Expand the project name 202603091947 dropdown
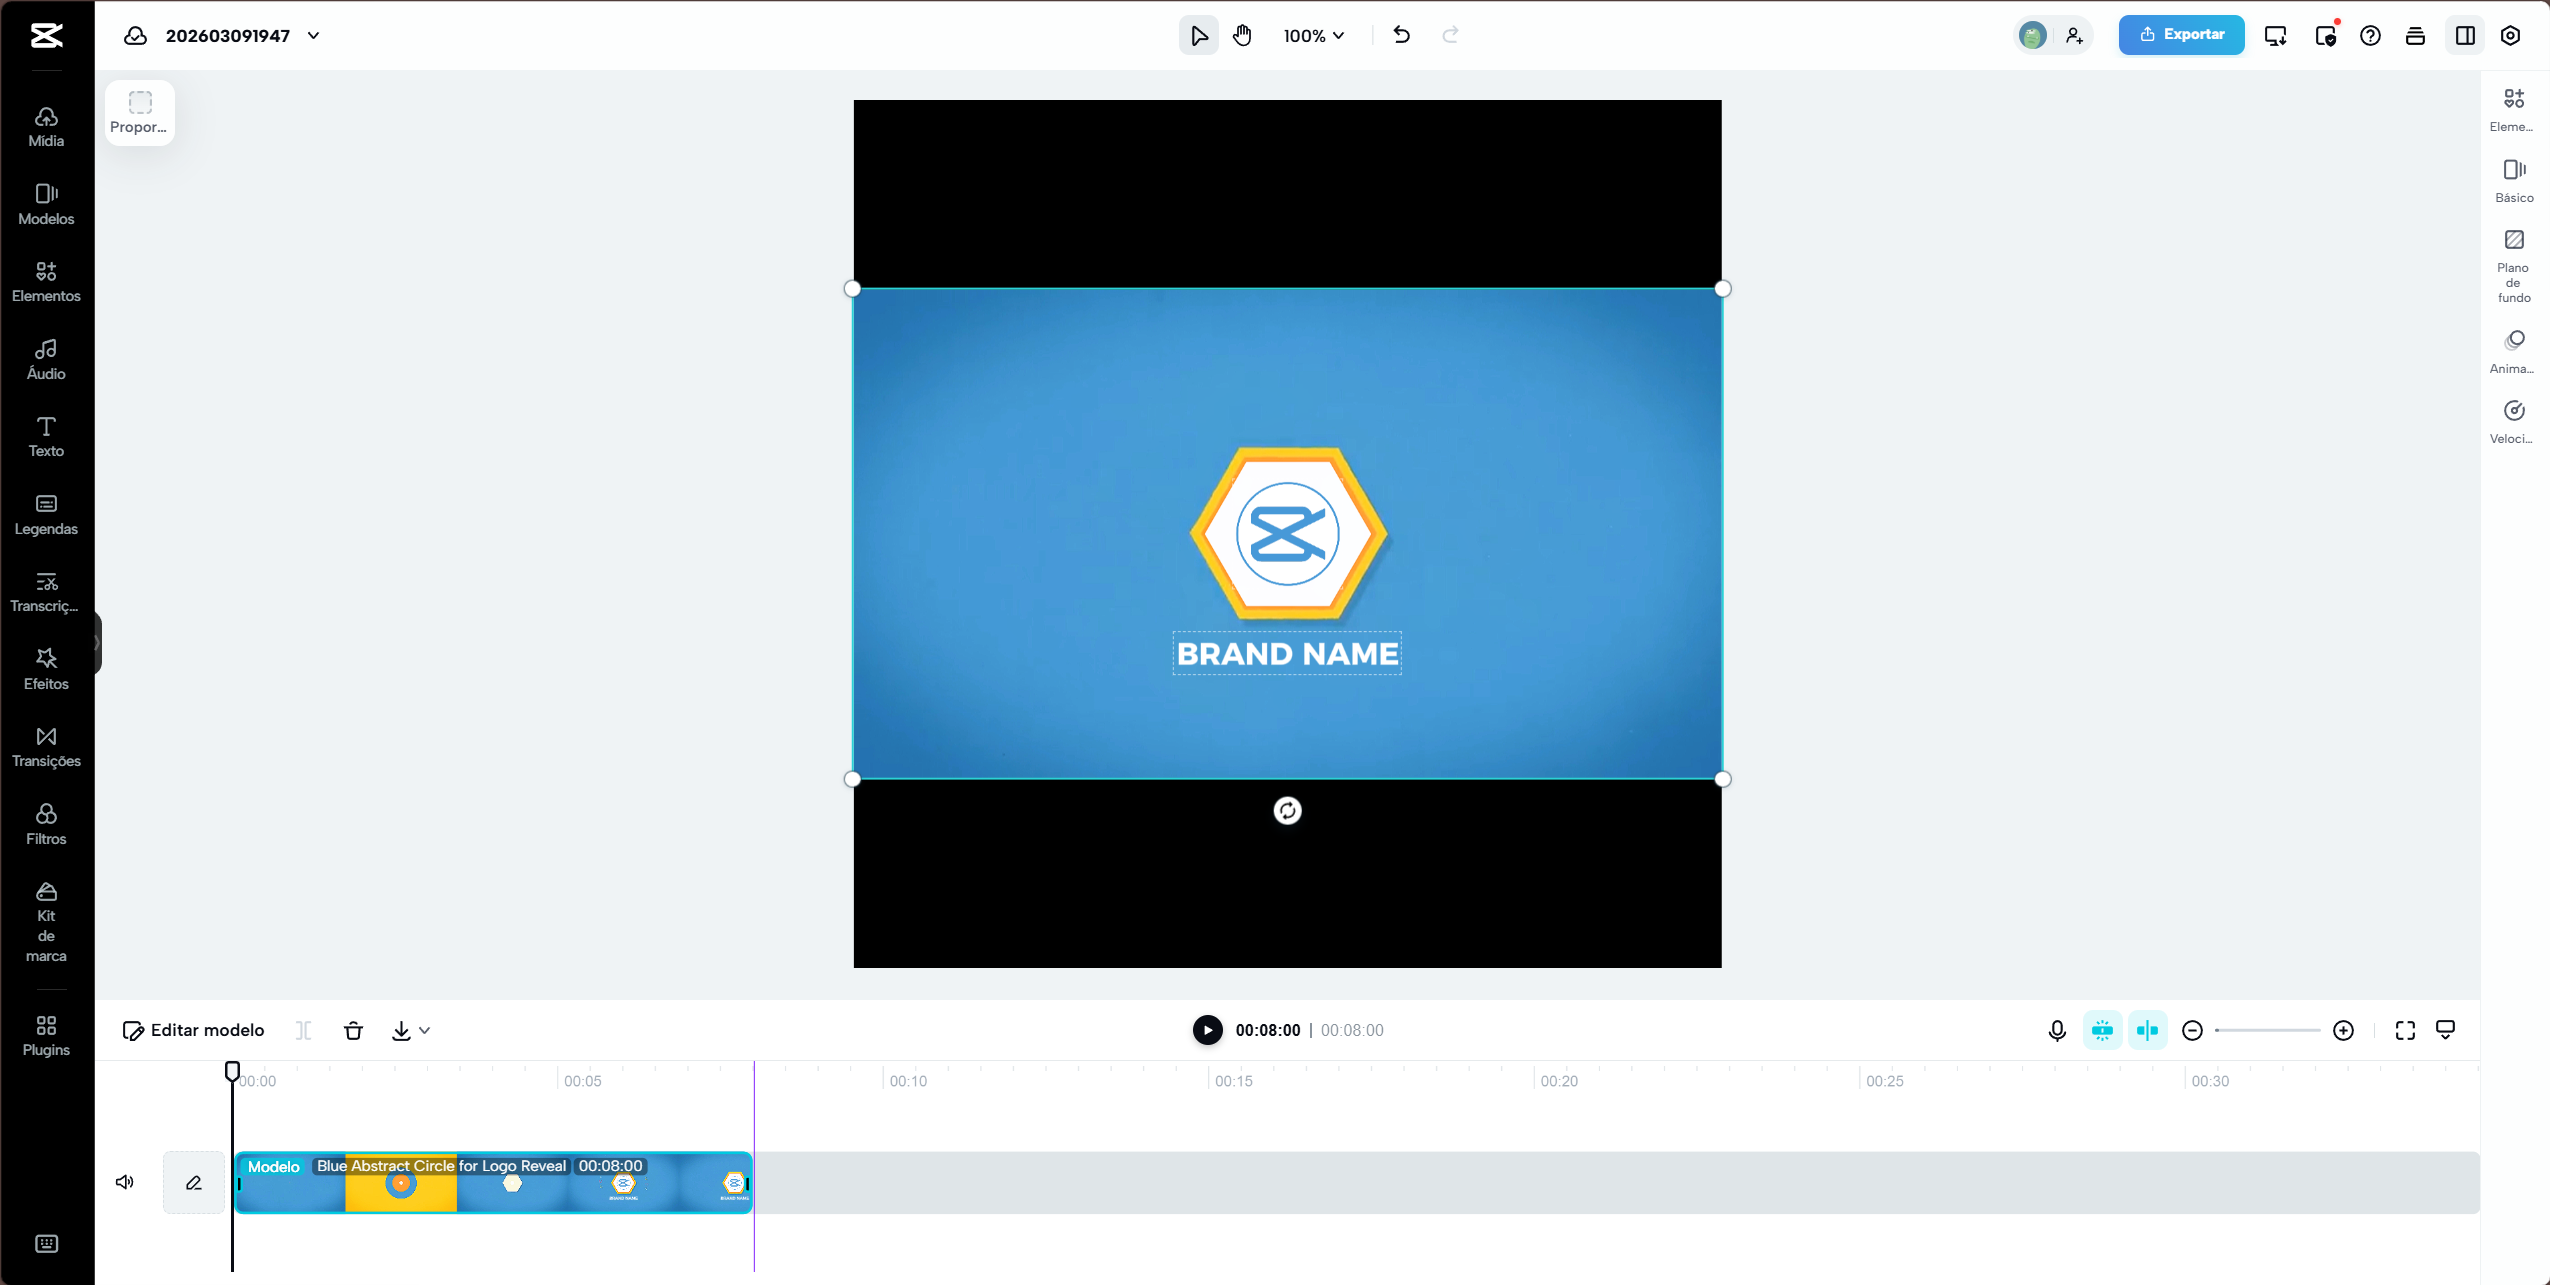 (314, 35)
